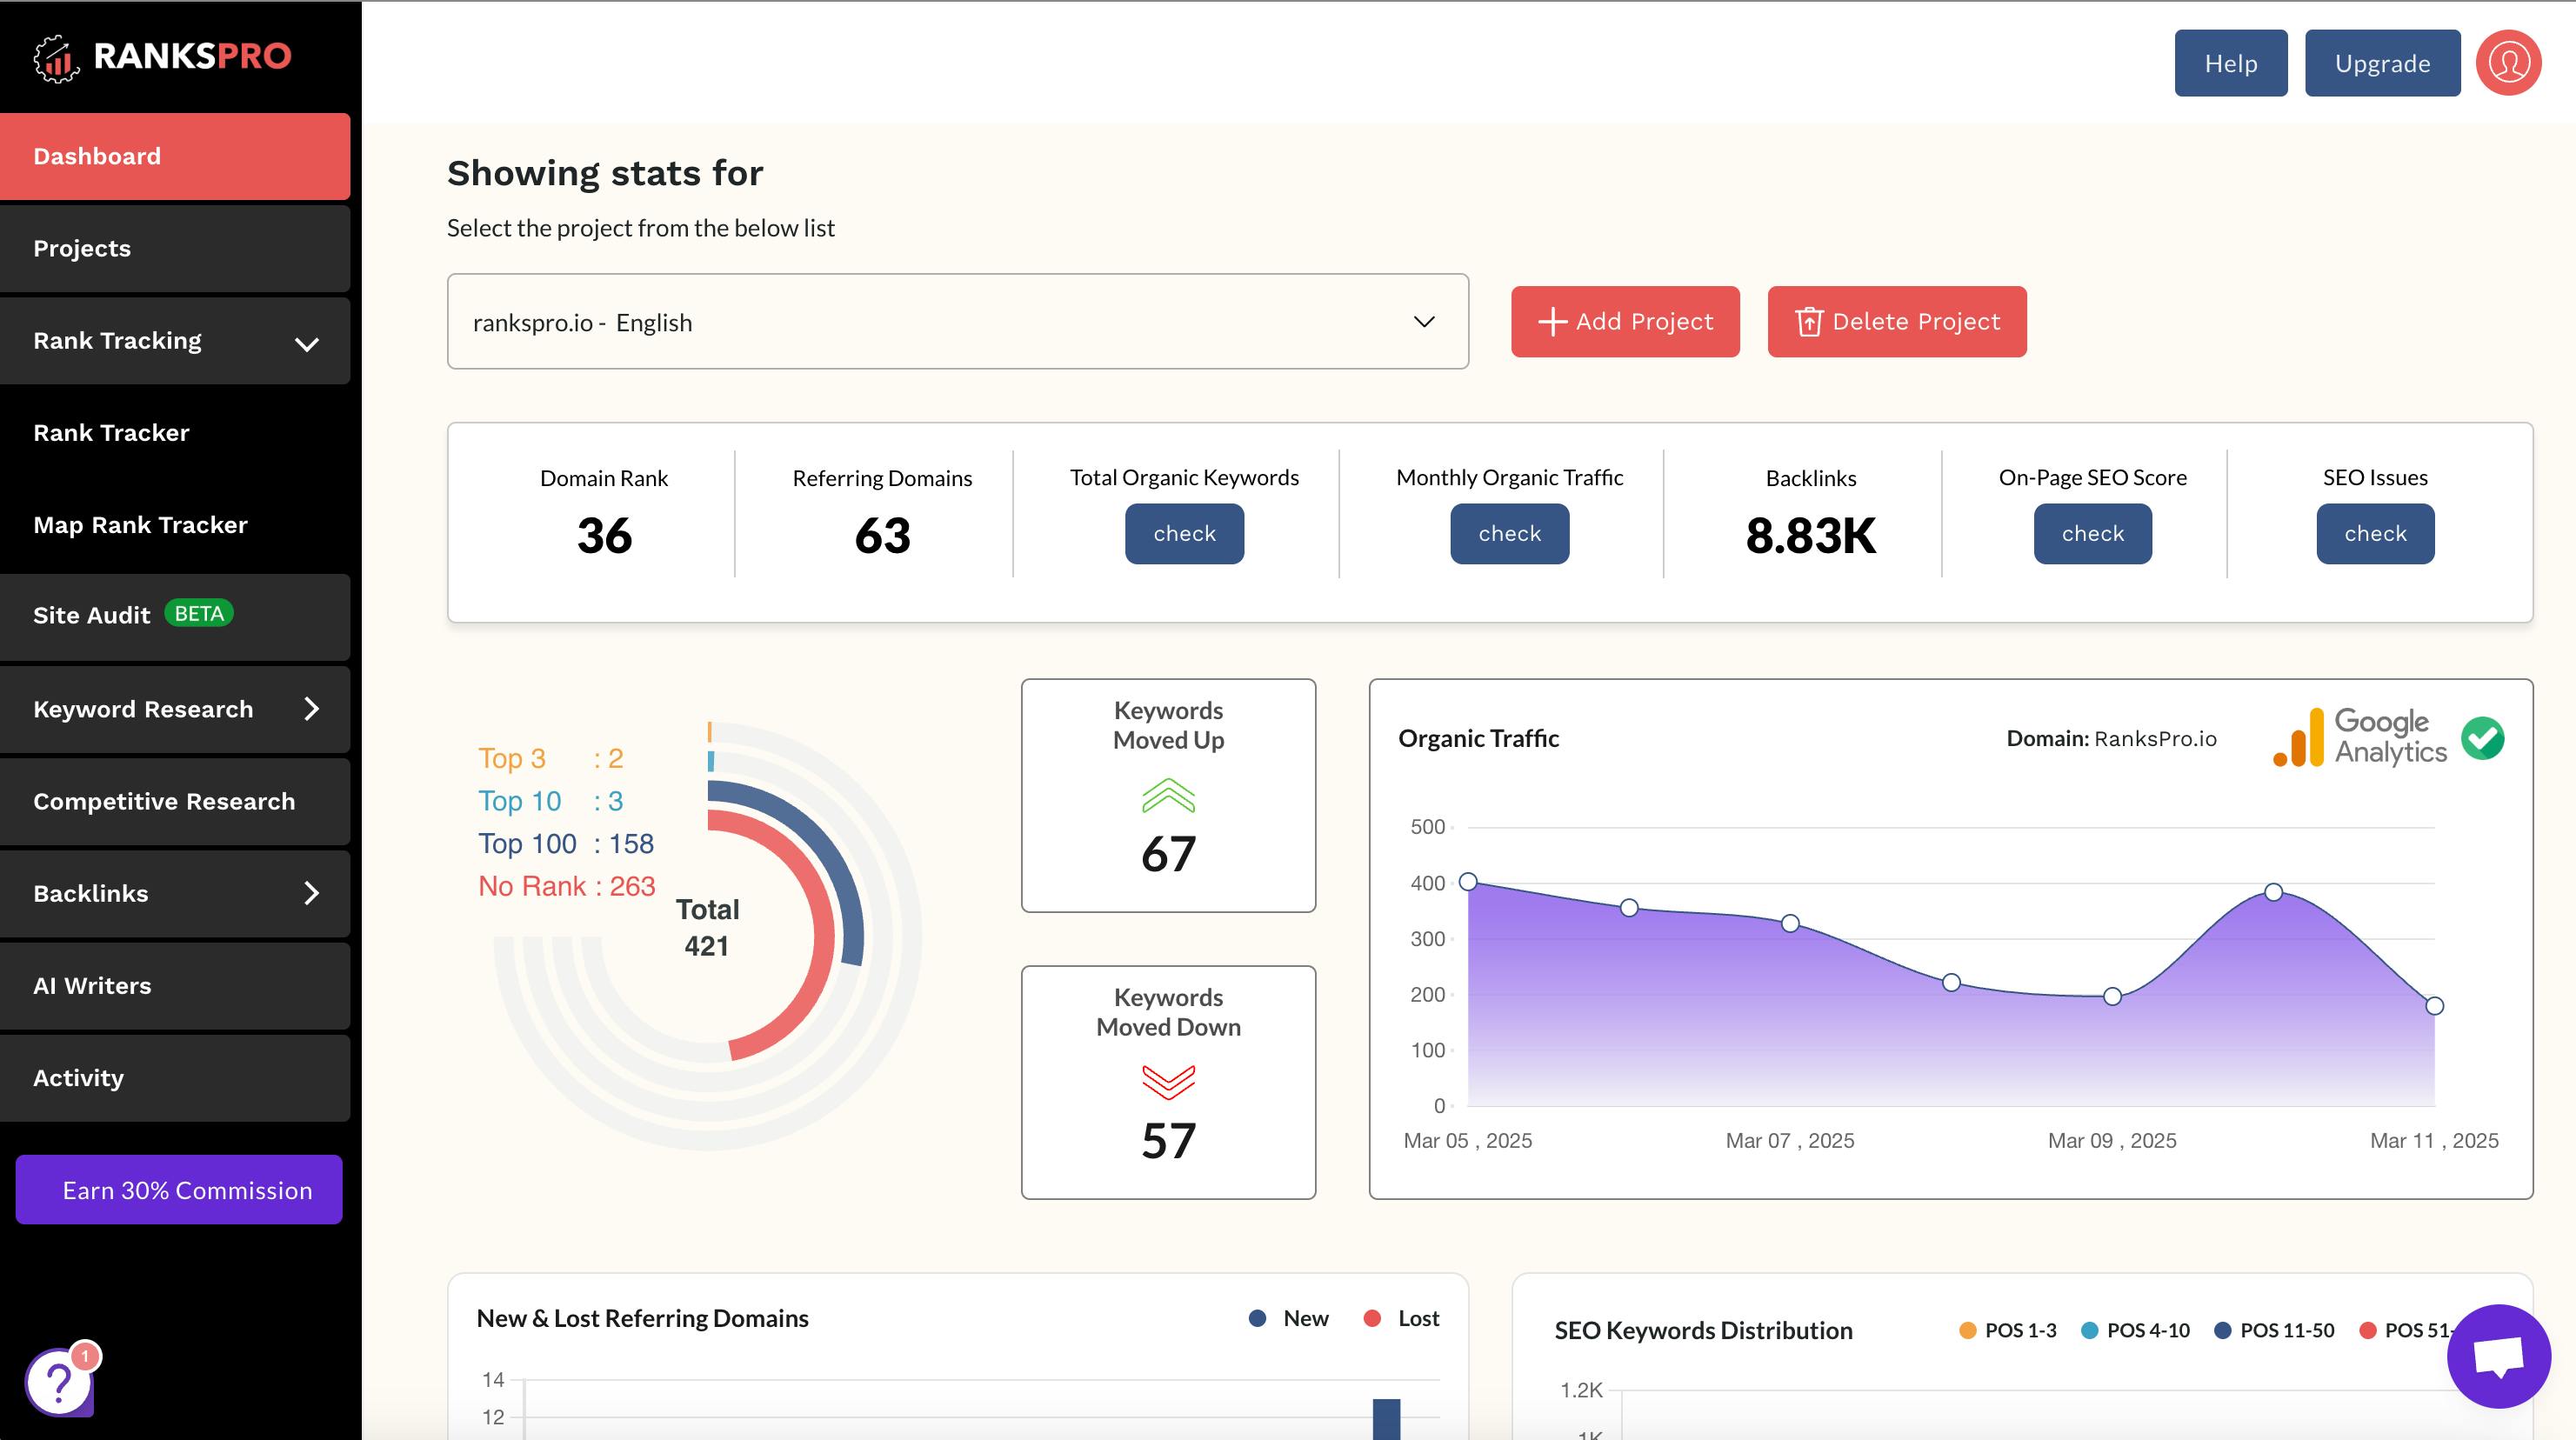Click the 'Top 10 : 3' legend text
The image size is (2576, 1440).
[551, 801]
